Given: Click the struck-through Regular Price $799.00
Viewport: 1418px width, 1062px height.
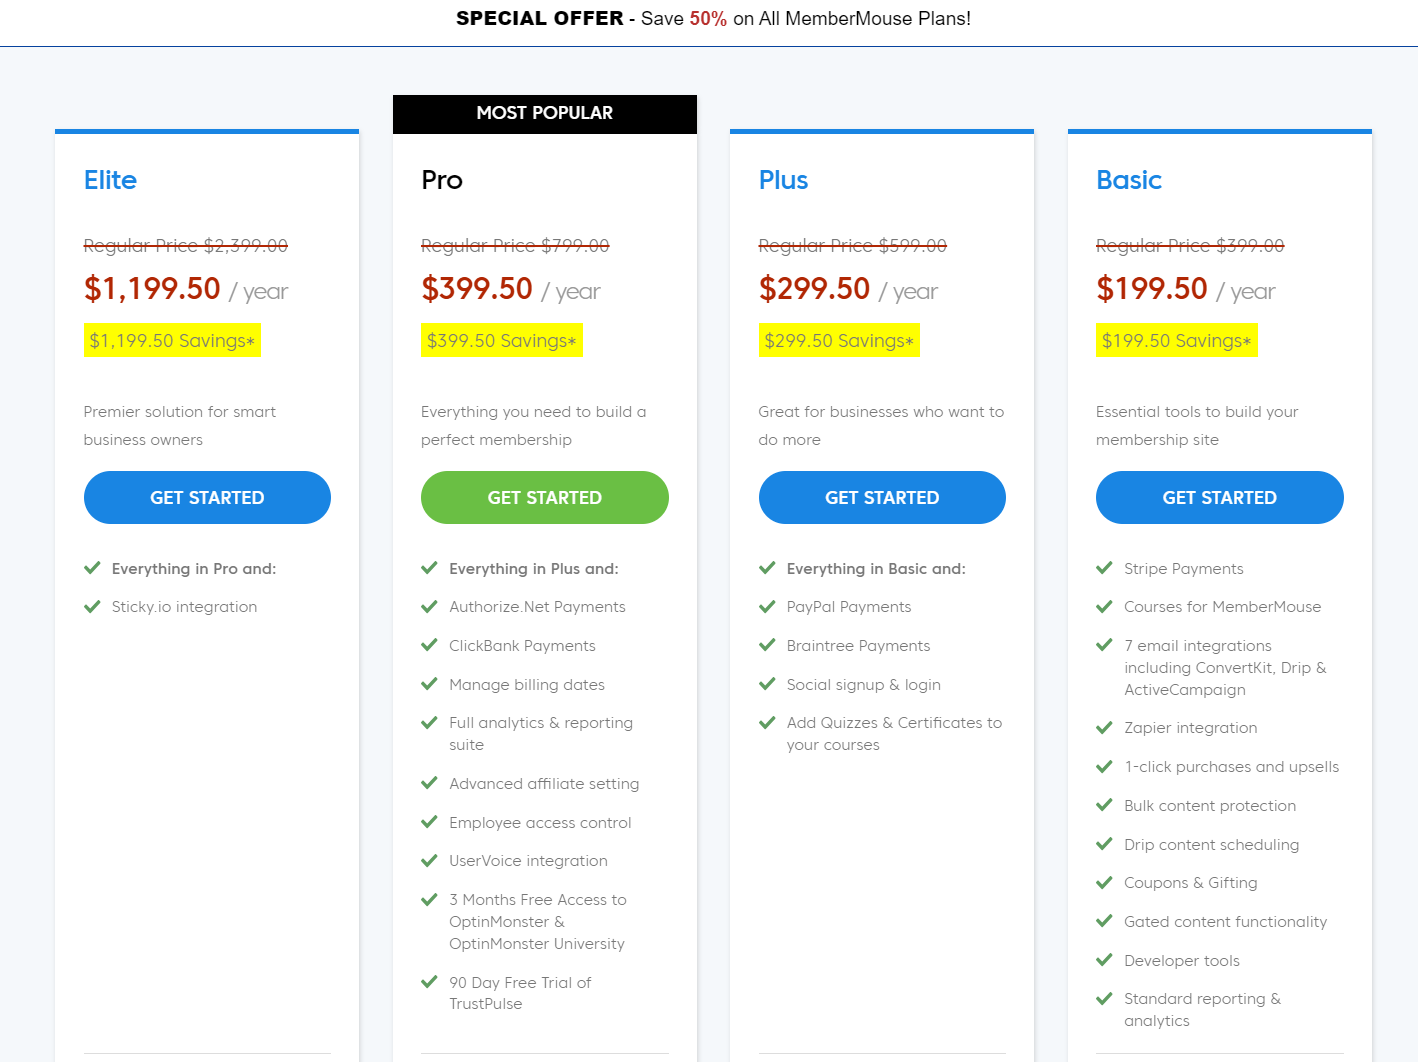Looking at the screenshot, I should pos(515,245).
